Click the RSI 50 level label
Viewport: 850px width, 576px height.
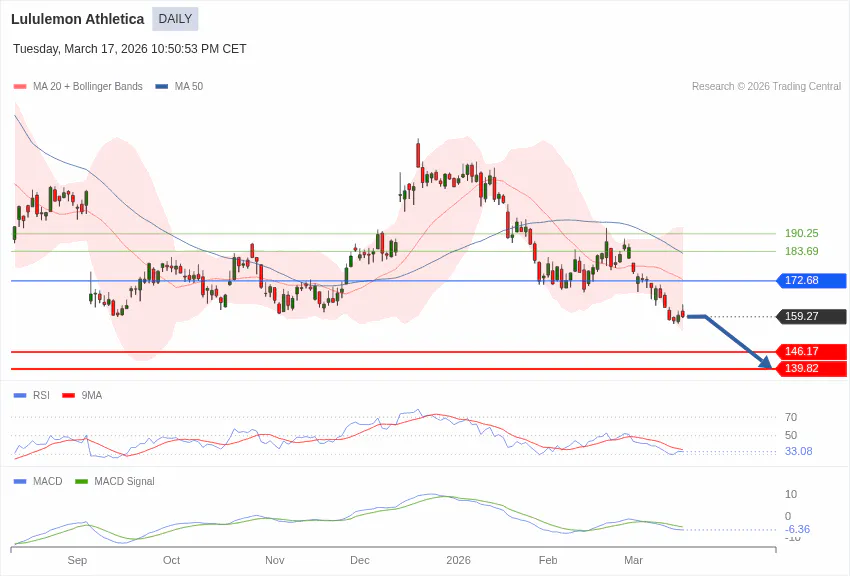point(791,435)
